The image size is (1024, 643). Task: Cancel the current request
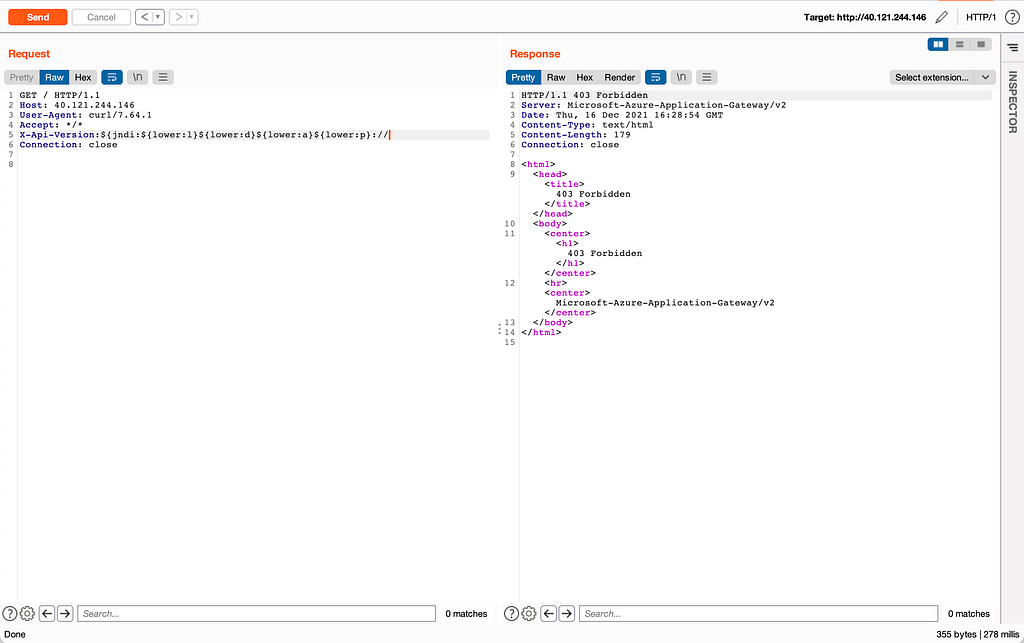[x=101, y=17]
